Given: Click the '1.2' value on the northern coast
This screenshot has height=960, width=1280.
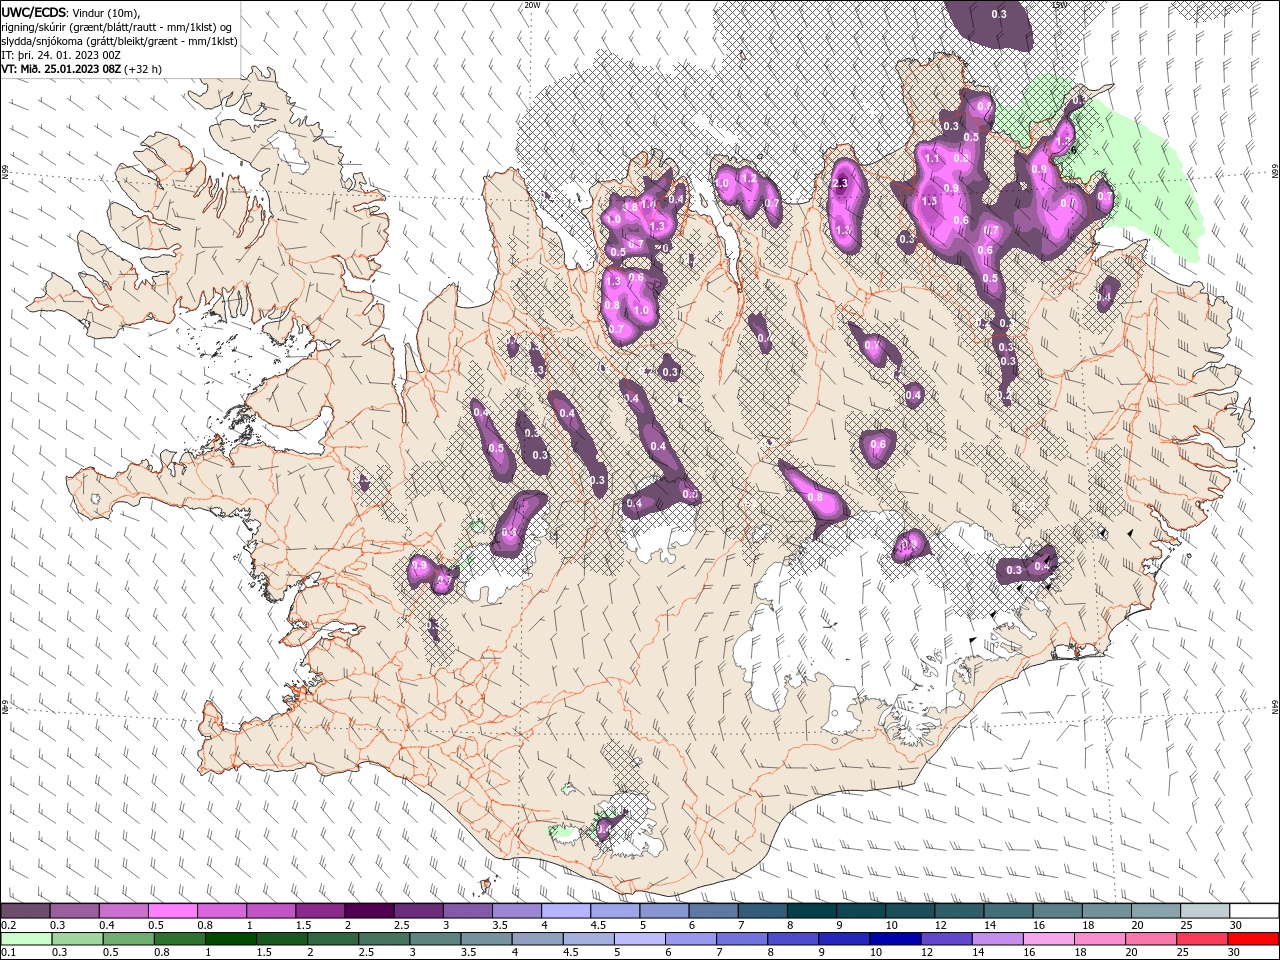Looking at the screenshot, I should (747, 178).
